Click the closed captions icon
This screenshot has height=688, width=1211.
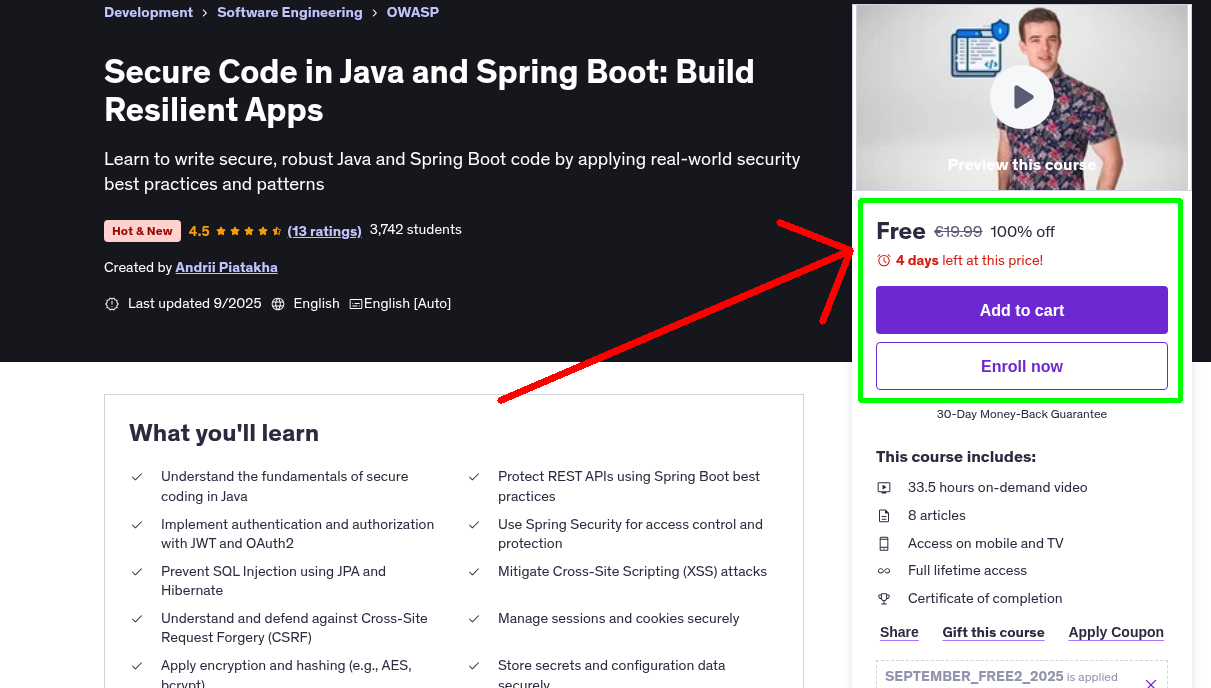[x=355, y=304]
